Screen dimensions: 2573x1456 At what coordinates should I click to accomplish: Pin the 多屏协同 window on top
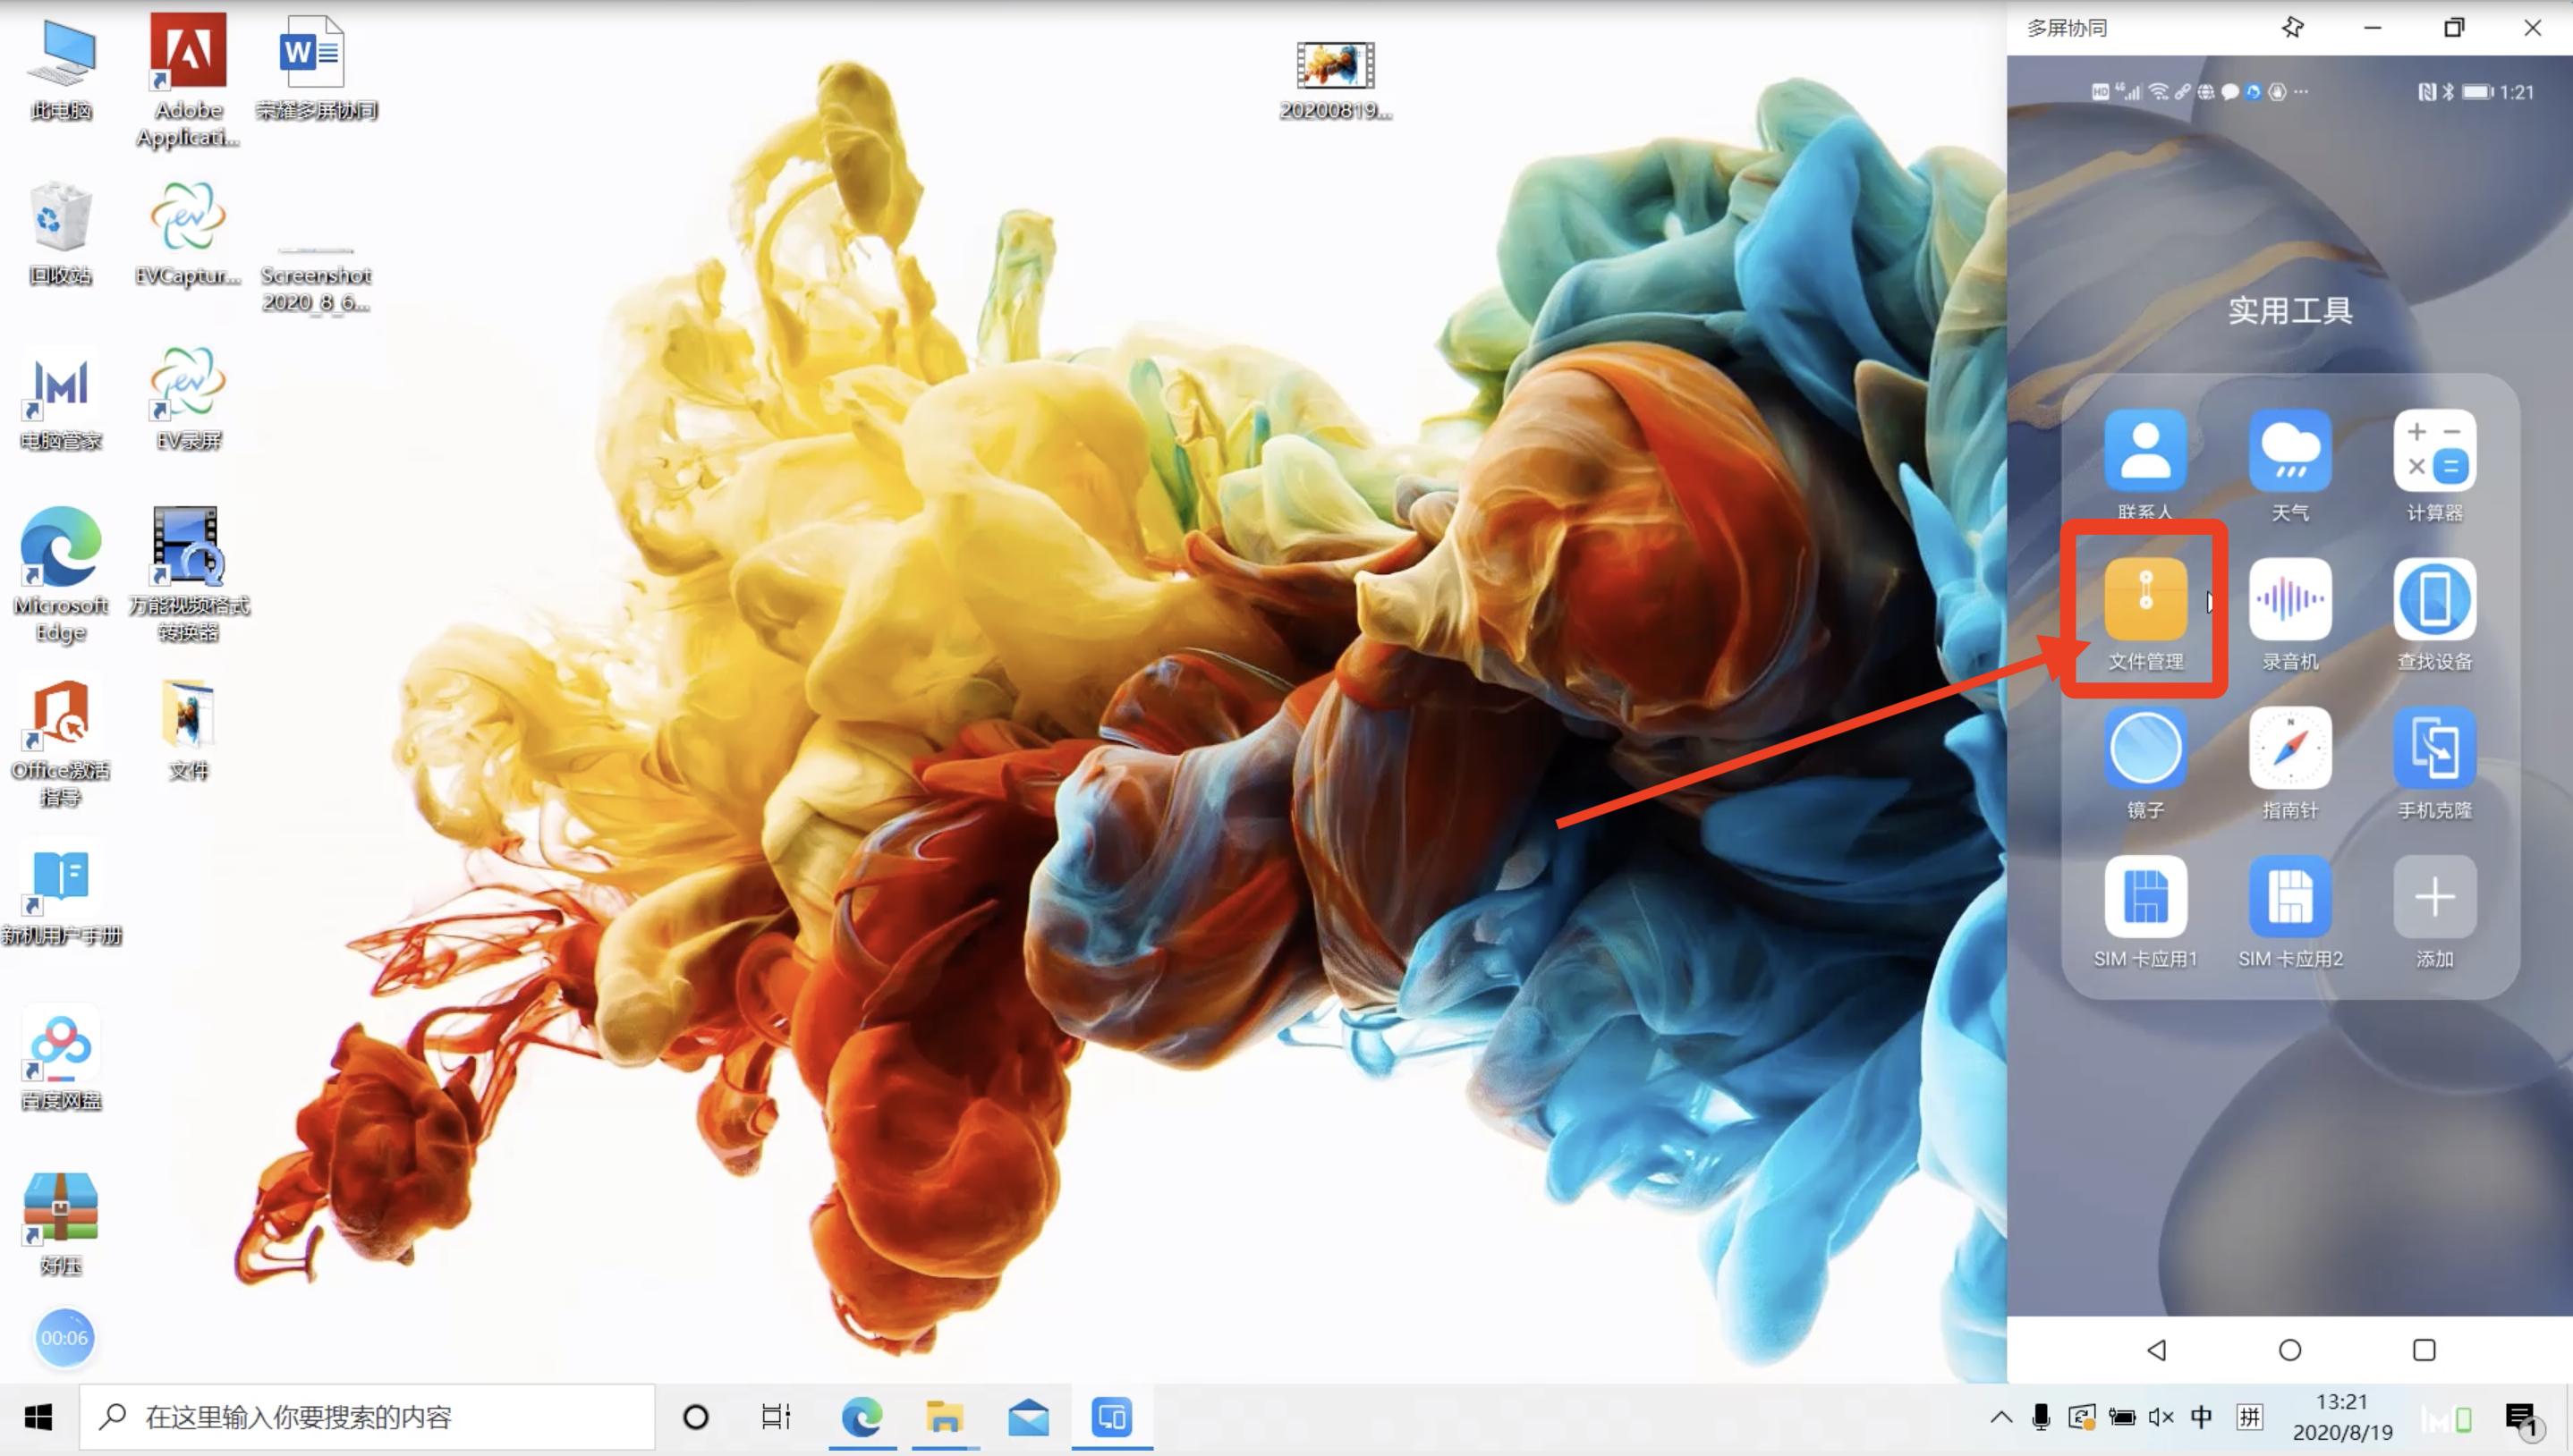(x=2292, y=27)
